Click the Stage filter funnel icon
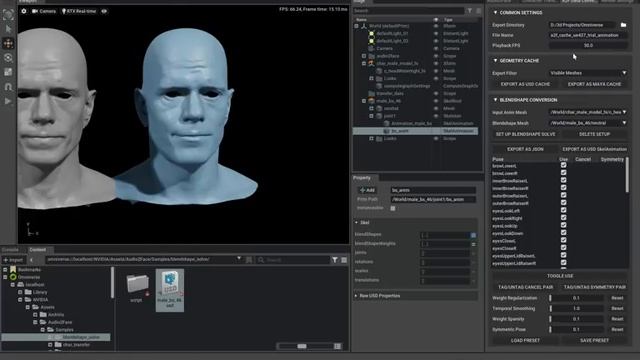Screen dimensions: 640x360 (x=470, y=11)
